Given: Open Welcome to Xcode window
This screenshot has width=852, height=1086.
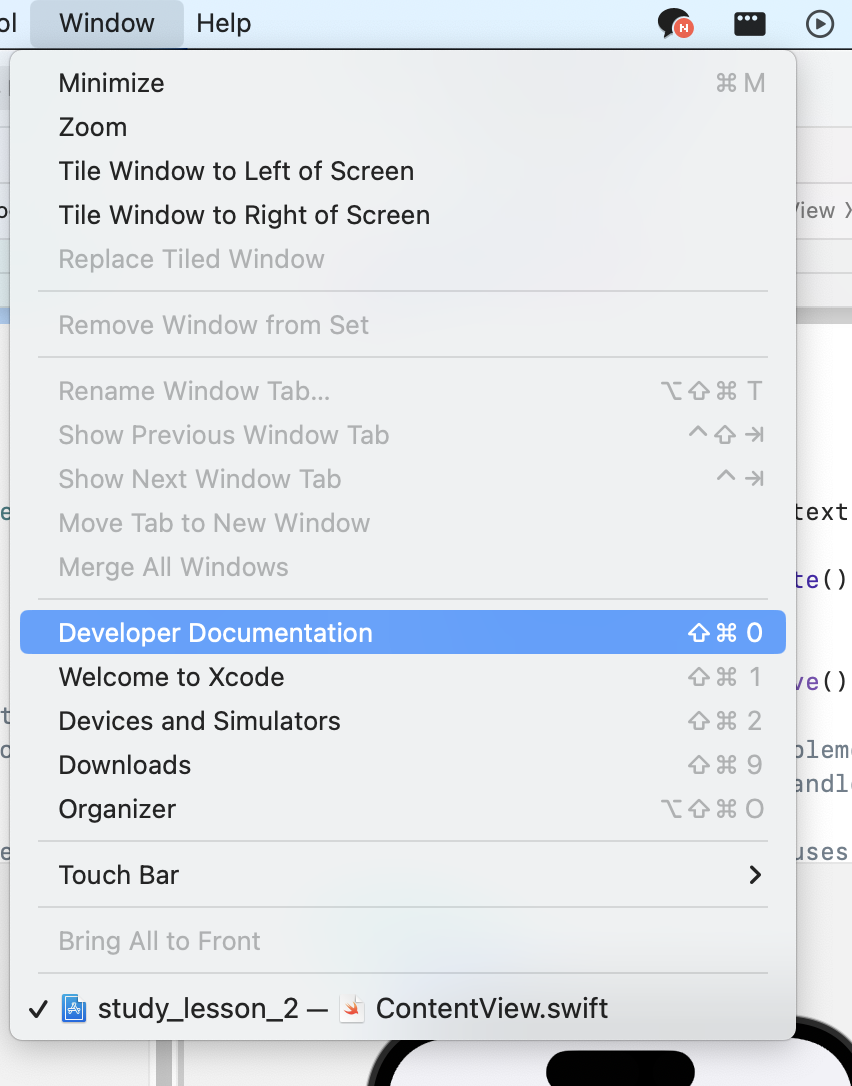Looking at the screenshot, I should (x=403, y=677).
